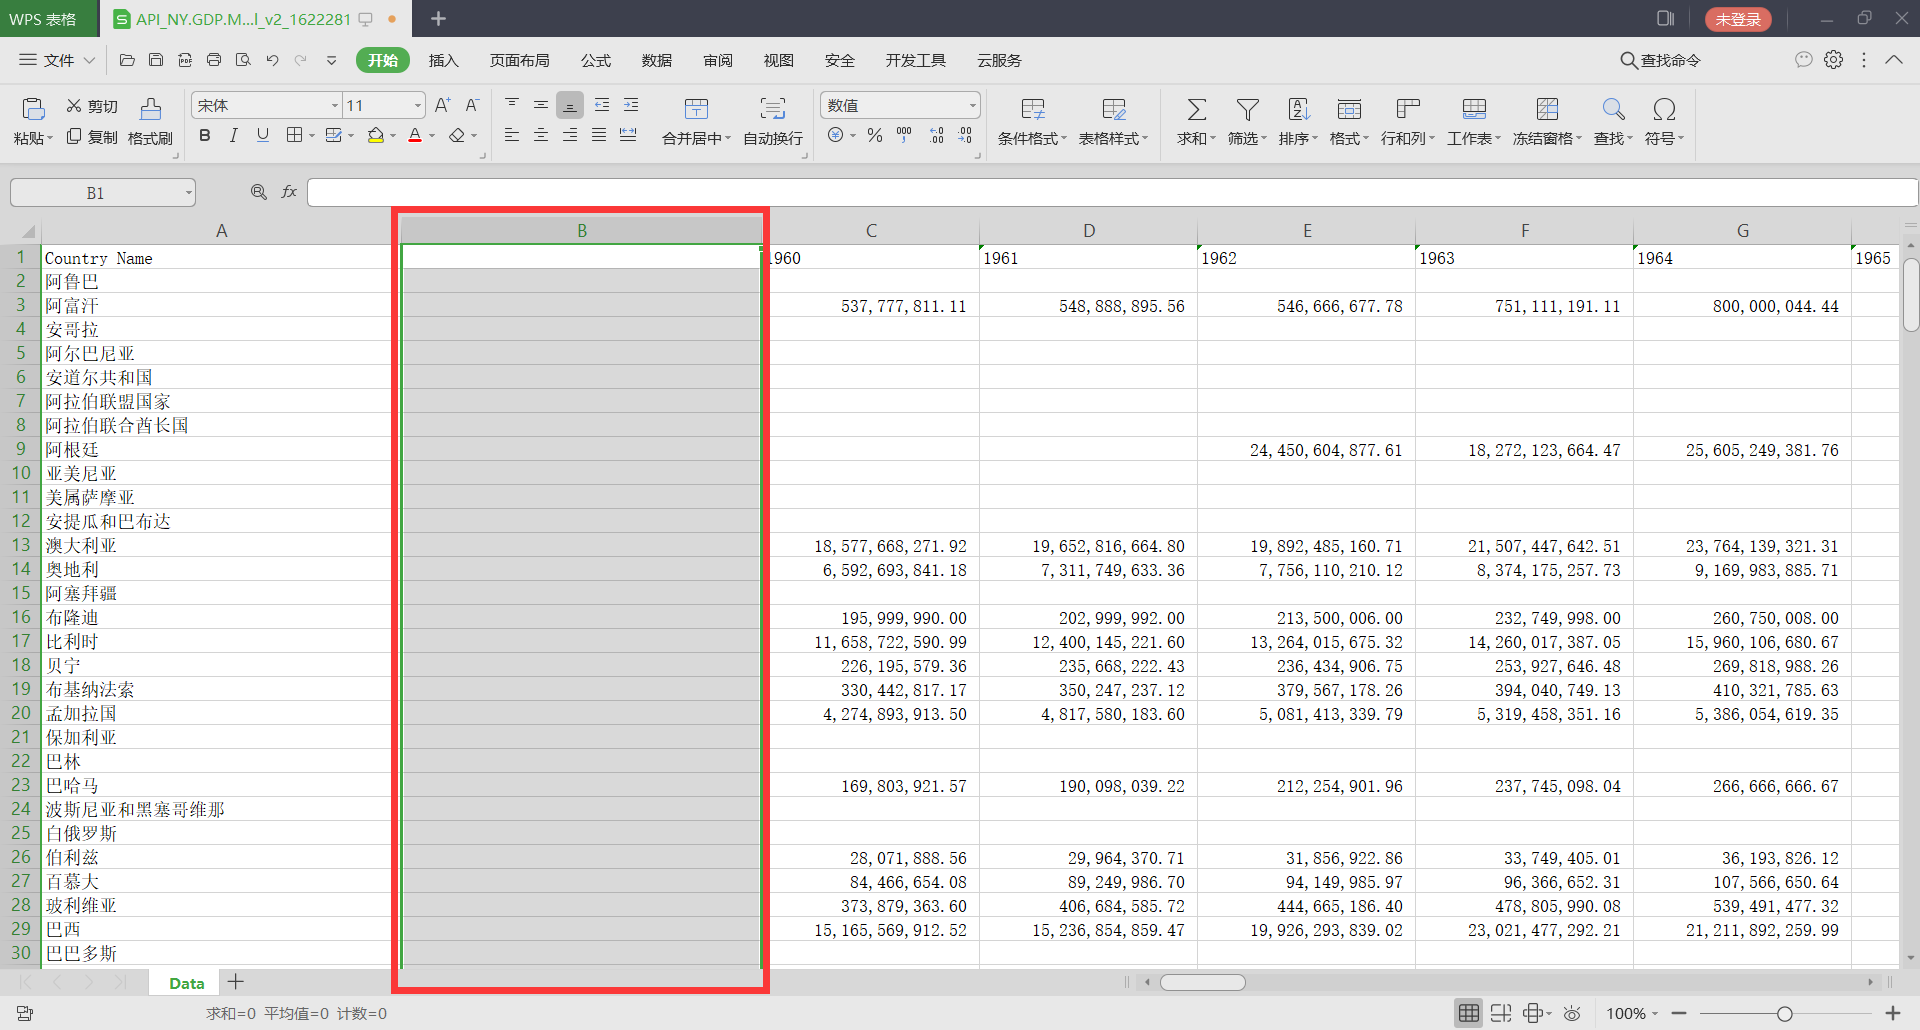This screenshot has width=1920, height=1030.
Task: Switch to the 审阅 ribbon tab
Action: pos(718,60)
